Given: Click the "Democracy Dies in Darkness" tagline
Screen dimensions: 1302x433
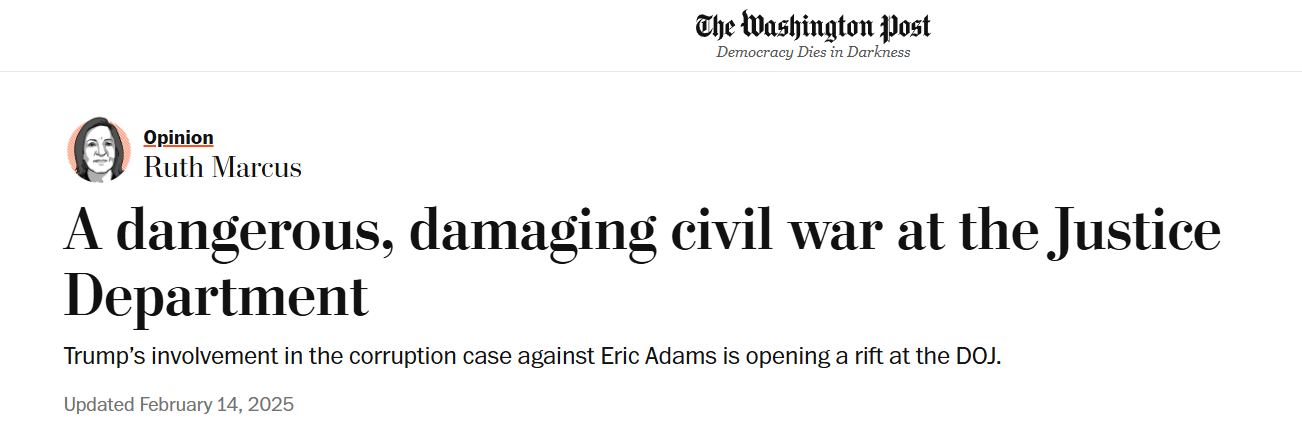Looking at the screenshot, I should point(812,53).
